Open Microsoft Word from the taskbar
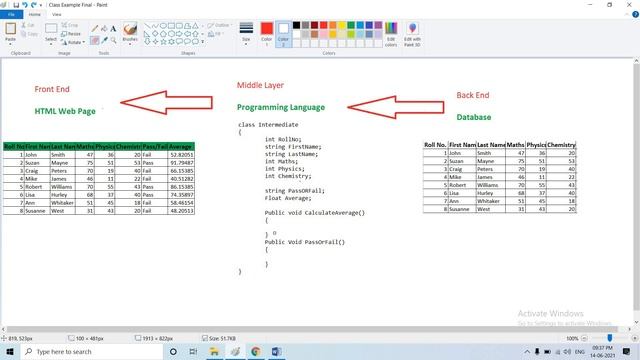The width and height of the screenshot is (640, 360). point(276,352)
